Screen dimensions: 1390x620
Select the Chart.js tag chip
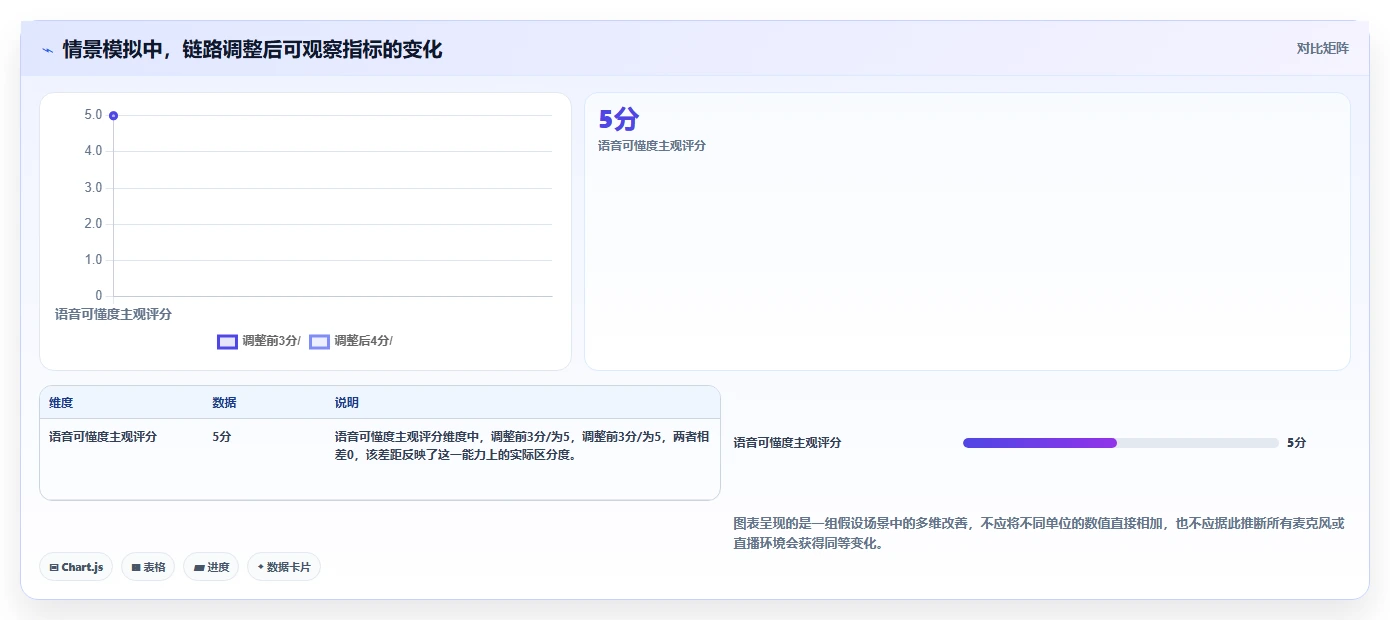[x=76, y=567]
